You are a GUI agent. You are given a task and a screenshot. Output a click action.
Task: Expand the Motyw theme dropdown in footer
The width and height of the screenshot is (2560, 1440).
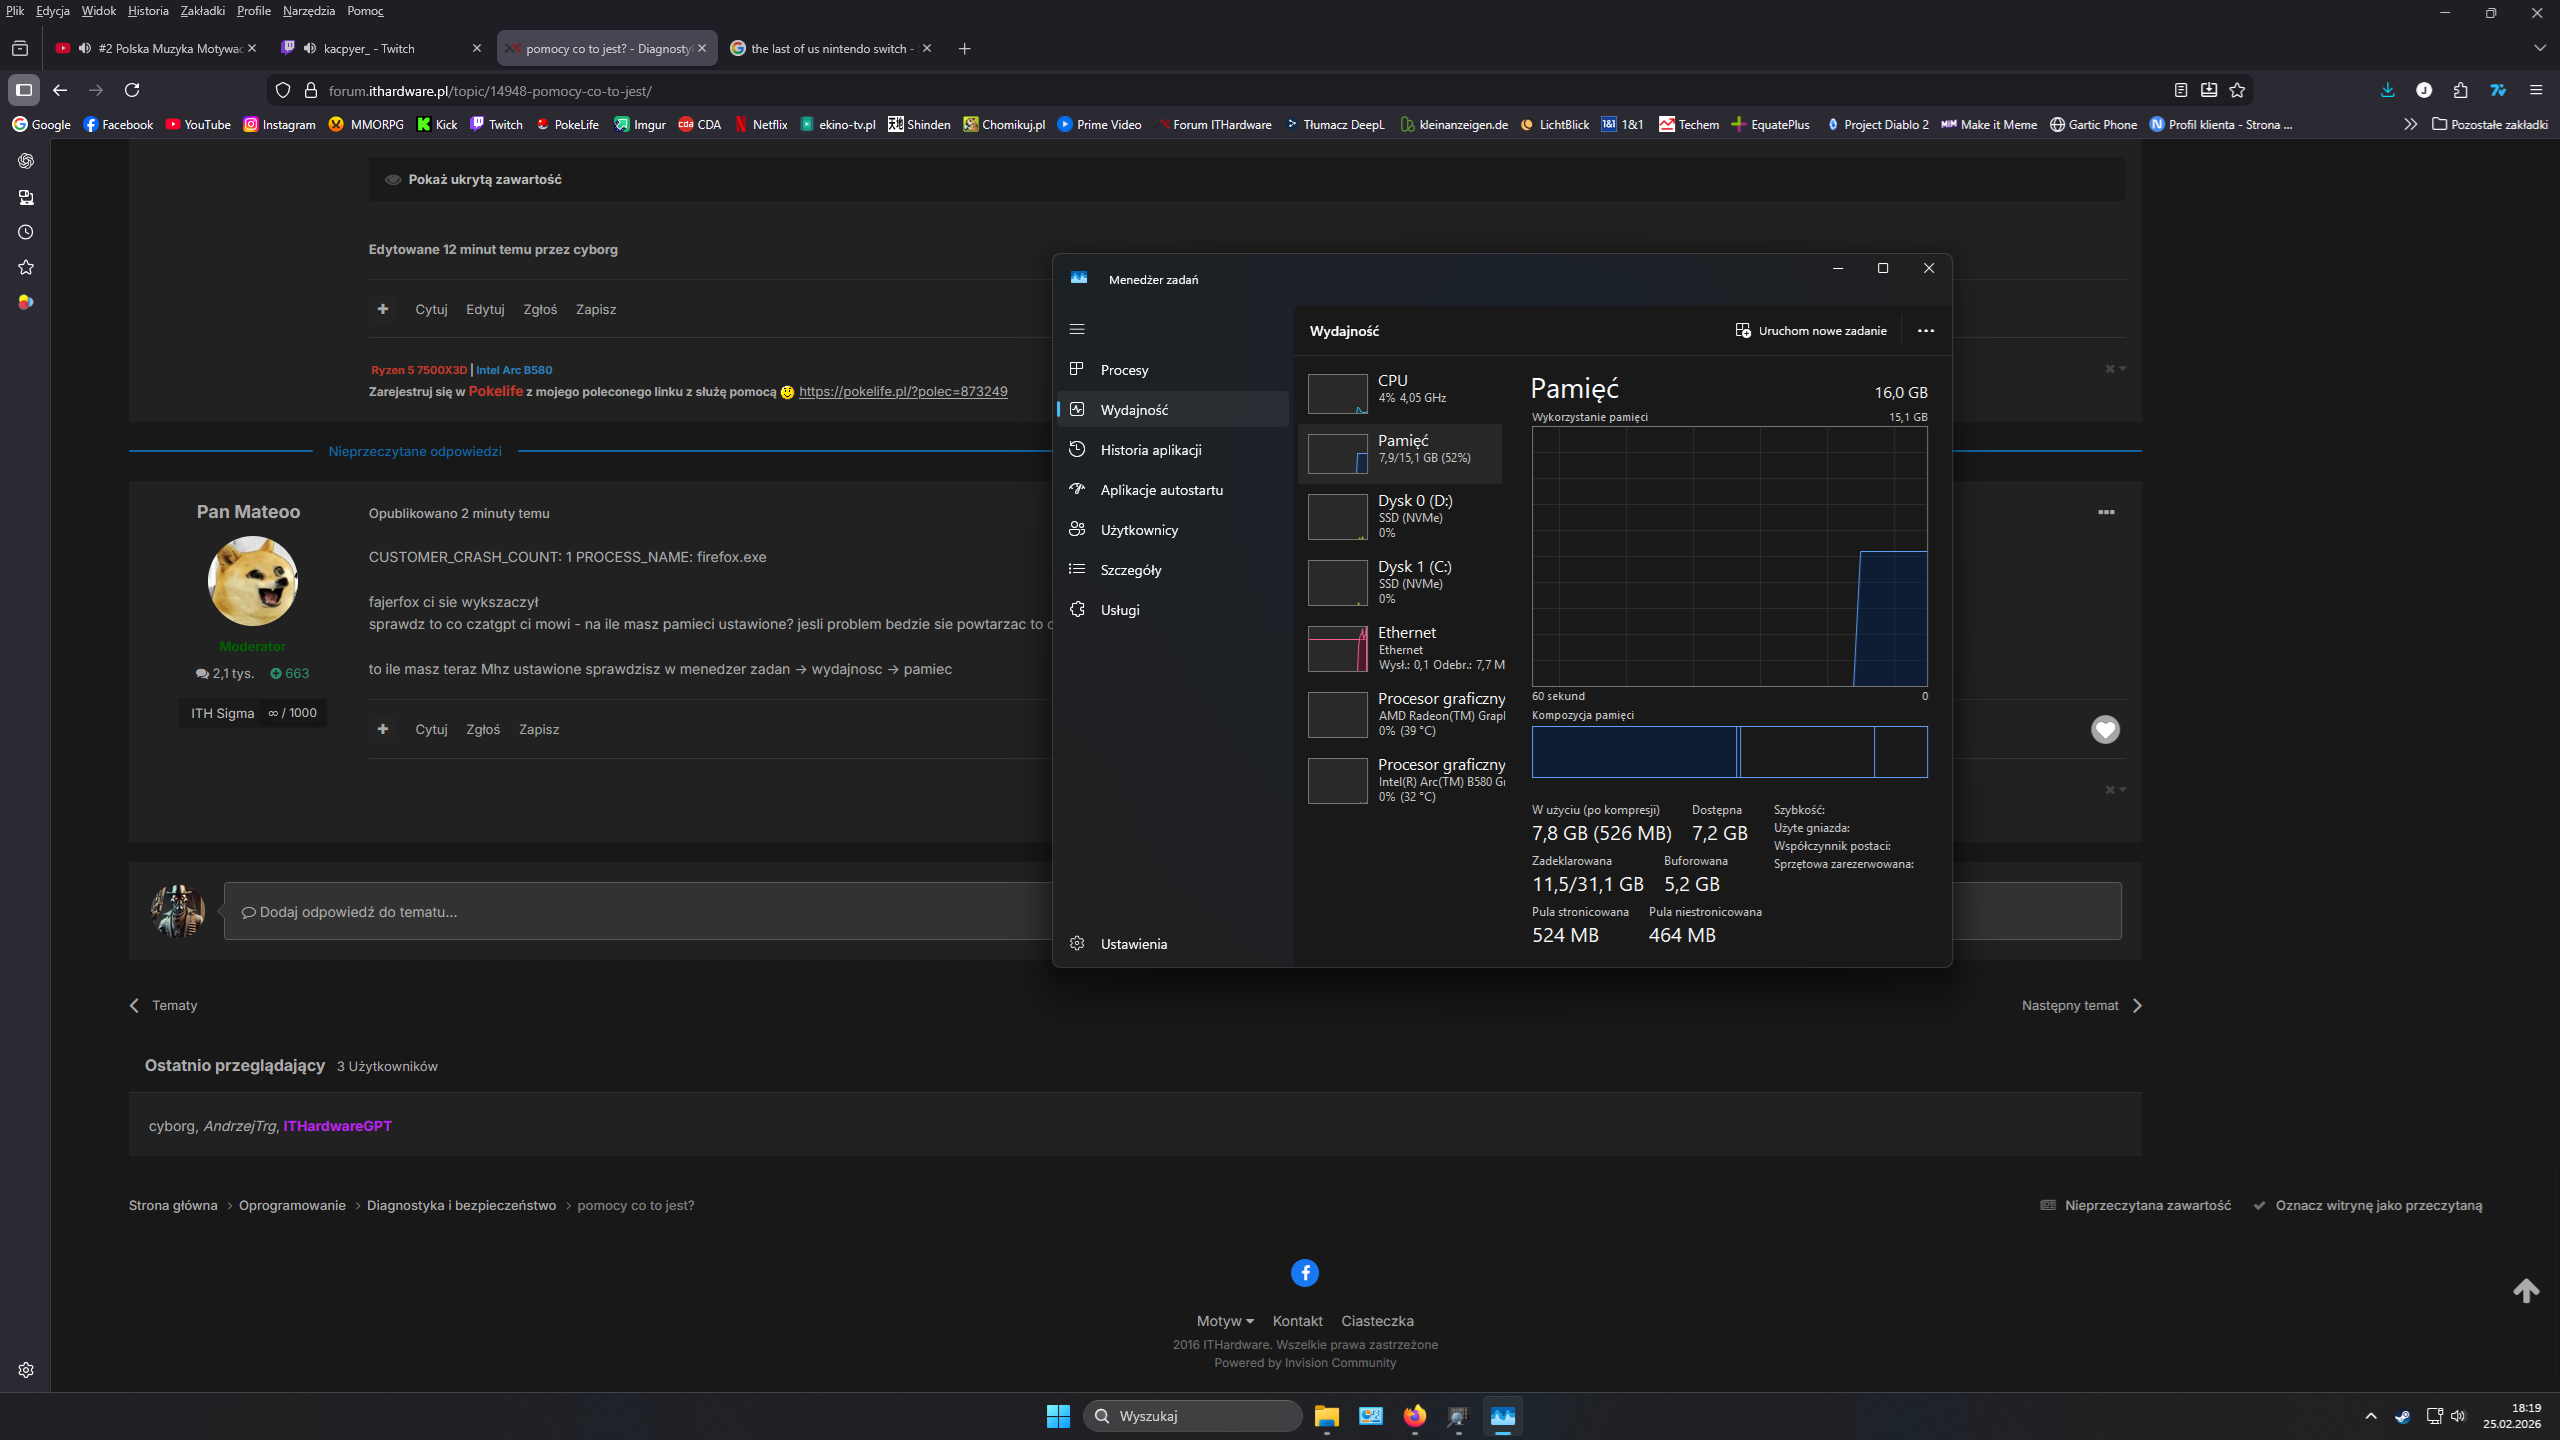[x=1224, y=1321]
